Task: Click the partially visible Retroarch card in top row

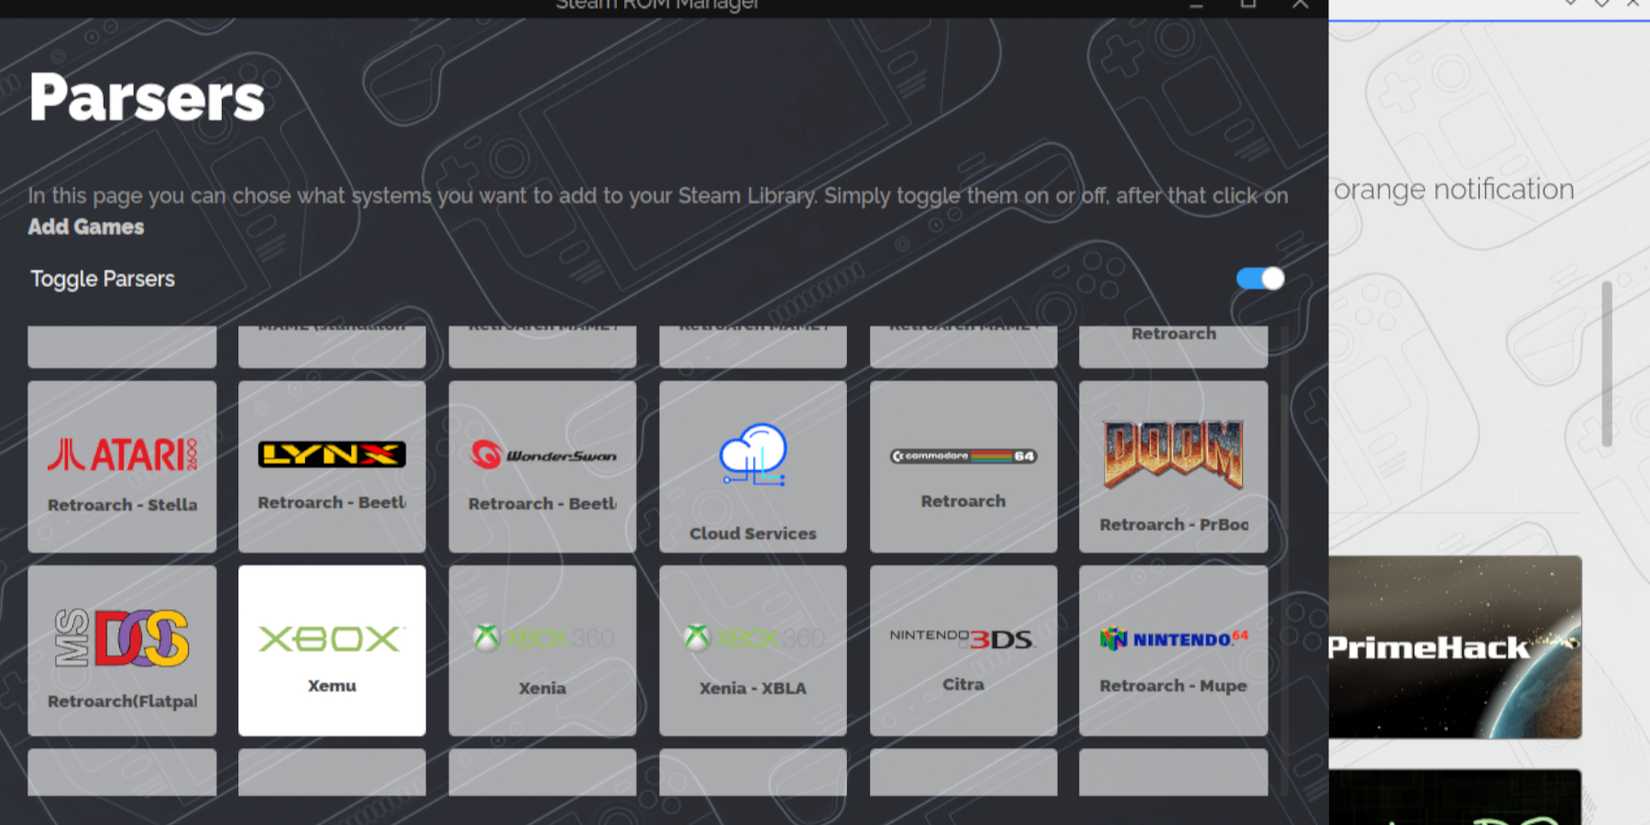Action: [x=1173, y=346]
